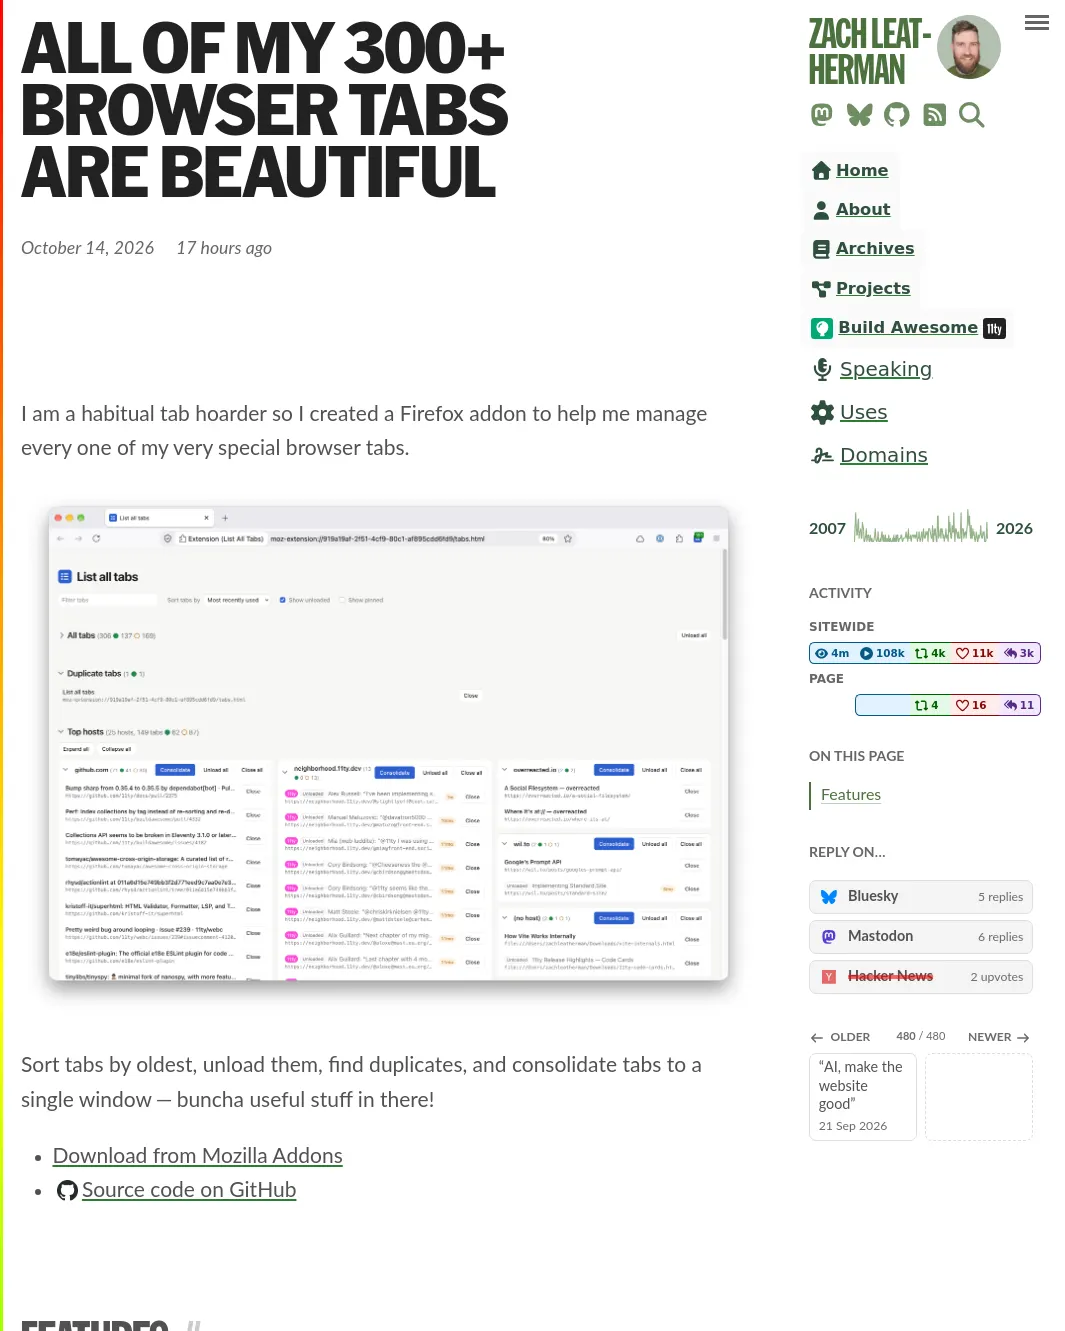Click the person icon beside About
This screenshot has width=1065, height=1331.
pos(821,210)
